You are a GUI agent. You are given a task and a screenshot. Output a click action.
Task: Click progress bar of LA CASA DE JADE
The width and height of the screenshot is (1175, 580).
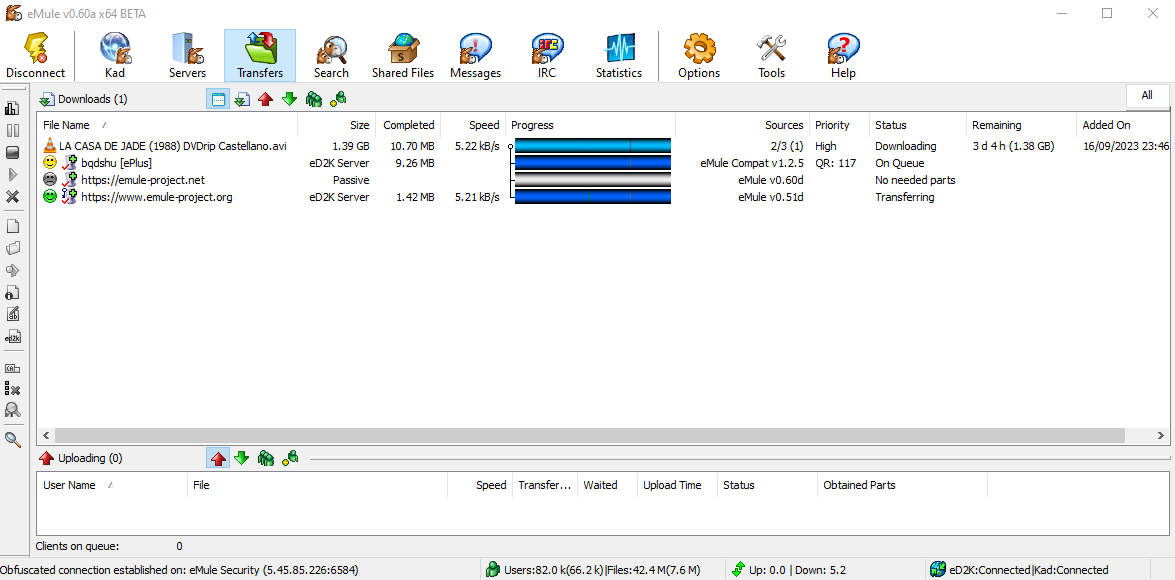pyautogui.click(x=593, y=146)
